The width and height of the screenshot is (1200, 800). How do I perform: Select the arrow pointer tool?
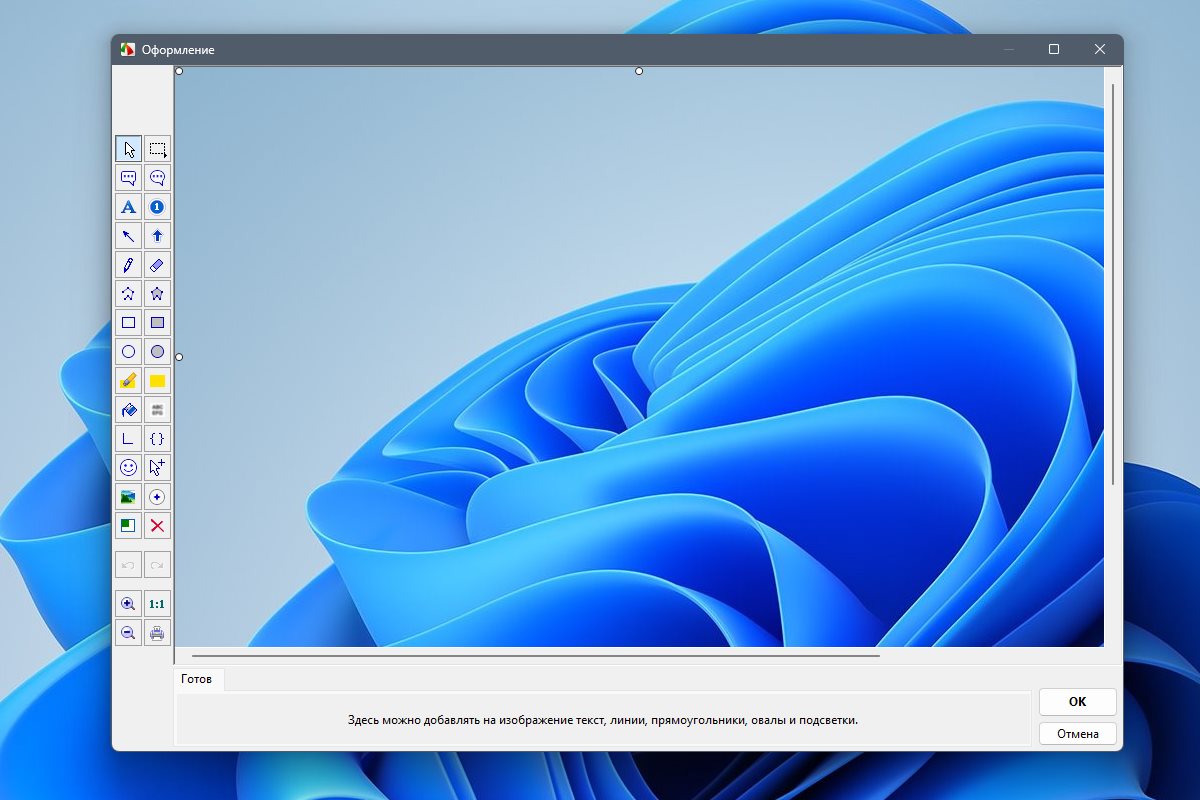(128, 150)
